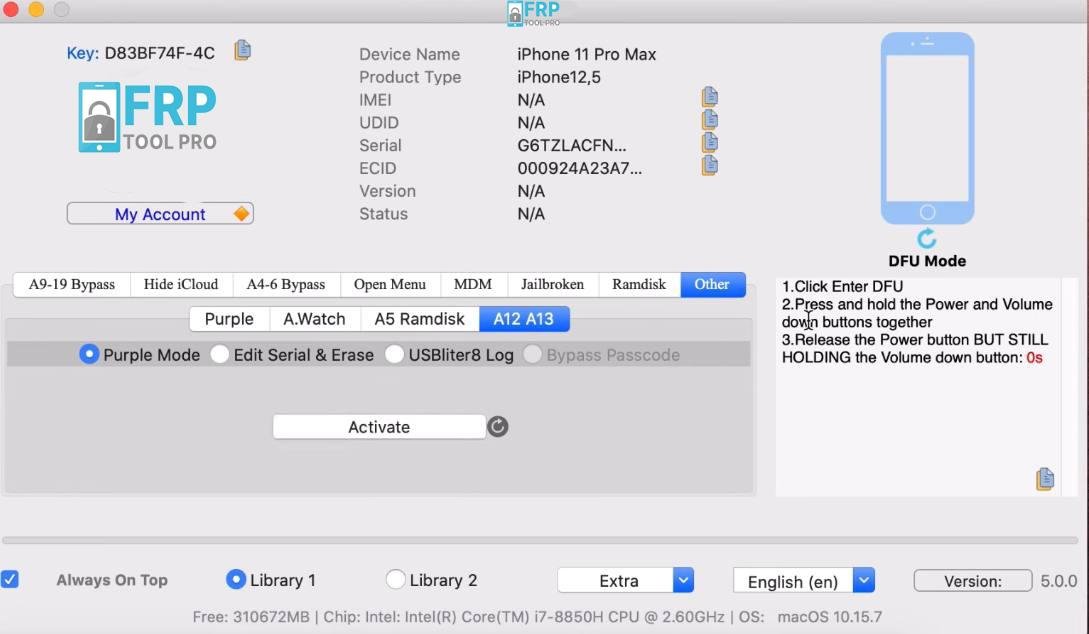Click the DFU instructions log text area
Viewport: 1089px width, 634px height.
click(917, 387)
